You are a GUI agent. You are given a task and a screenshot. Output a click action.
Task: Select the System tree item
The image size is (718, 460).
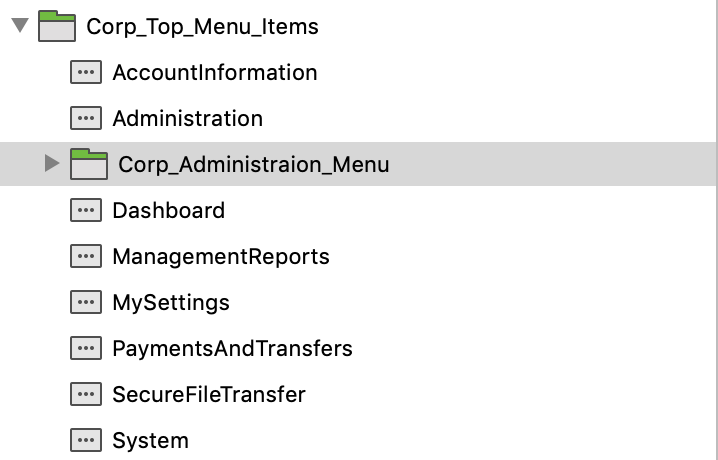point(151,440)
